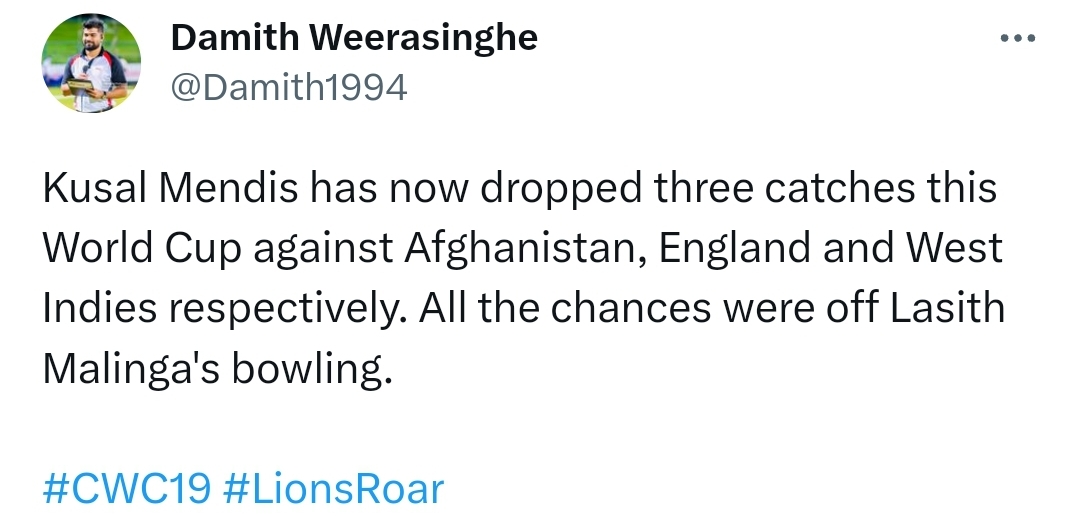
Task: Click the phrase "All the chances" in tweet
Action: [x=564, y=308]
